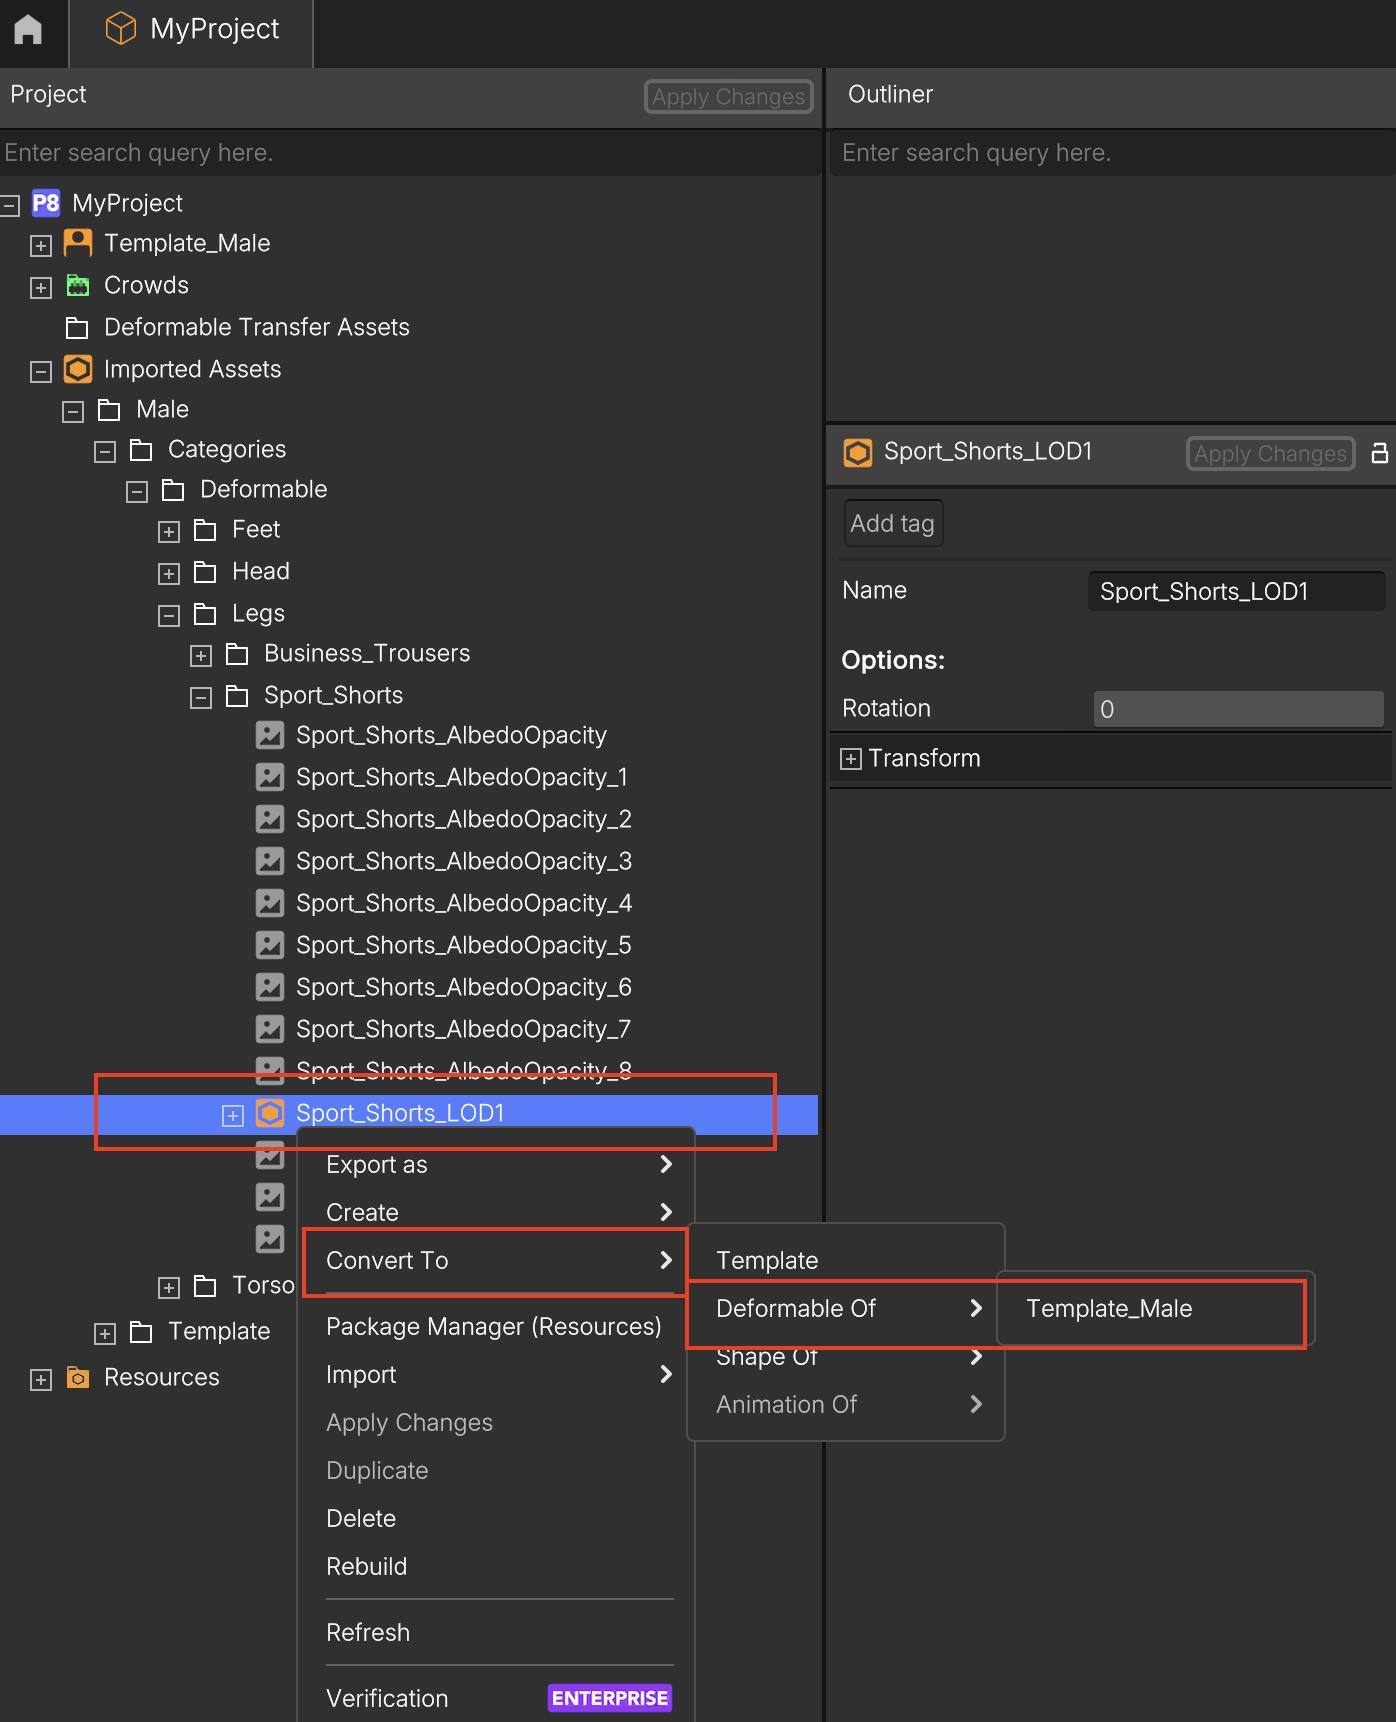Open the Create submenu

point(497,1212)
